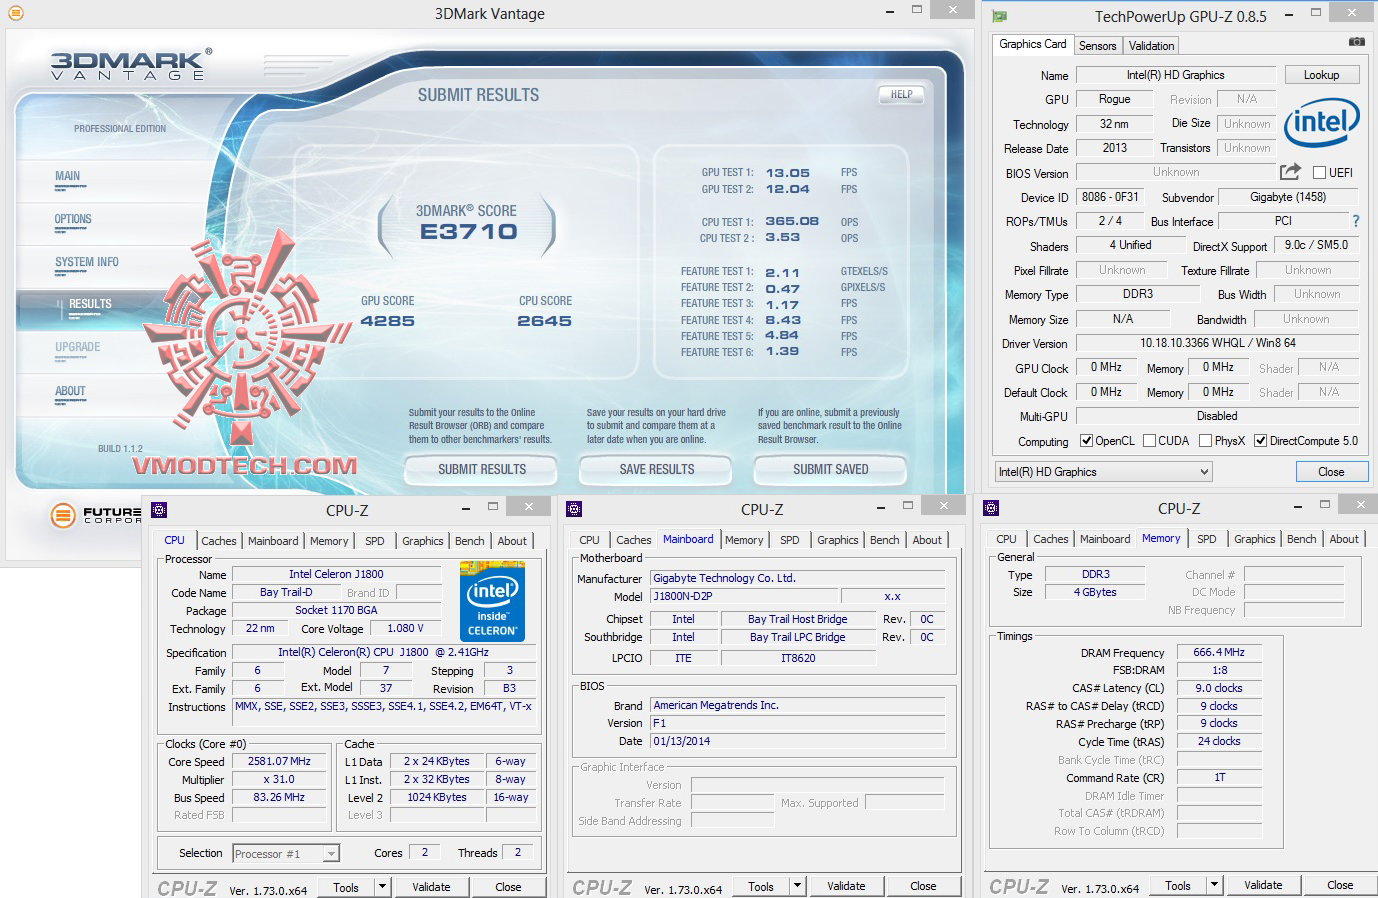Click the Submit Results button
Viewport: 1378px width, 898px height.
(482, 470)
